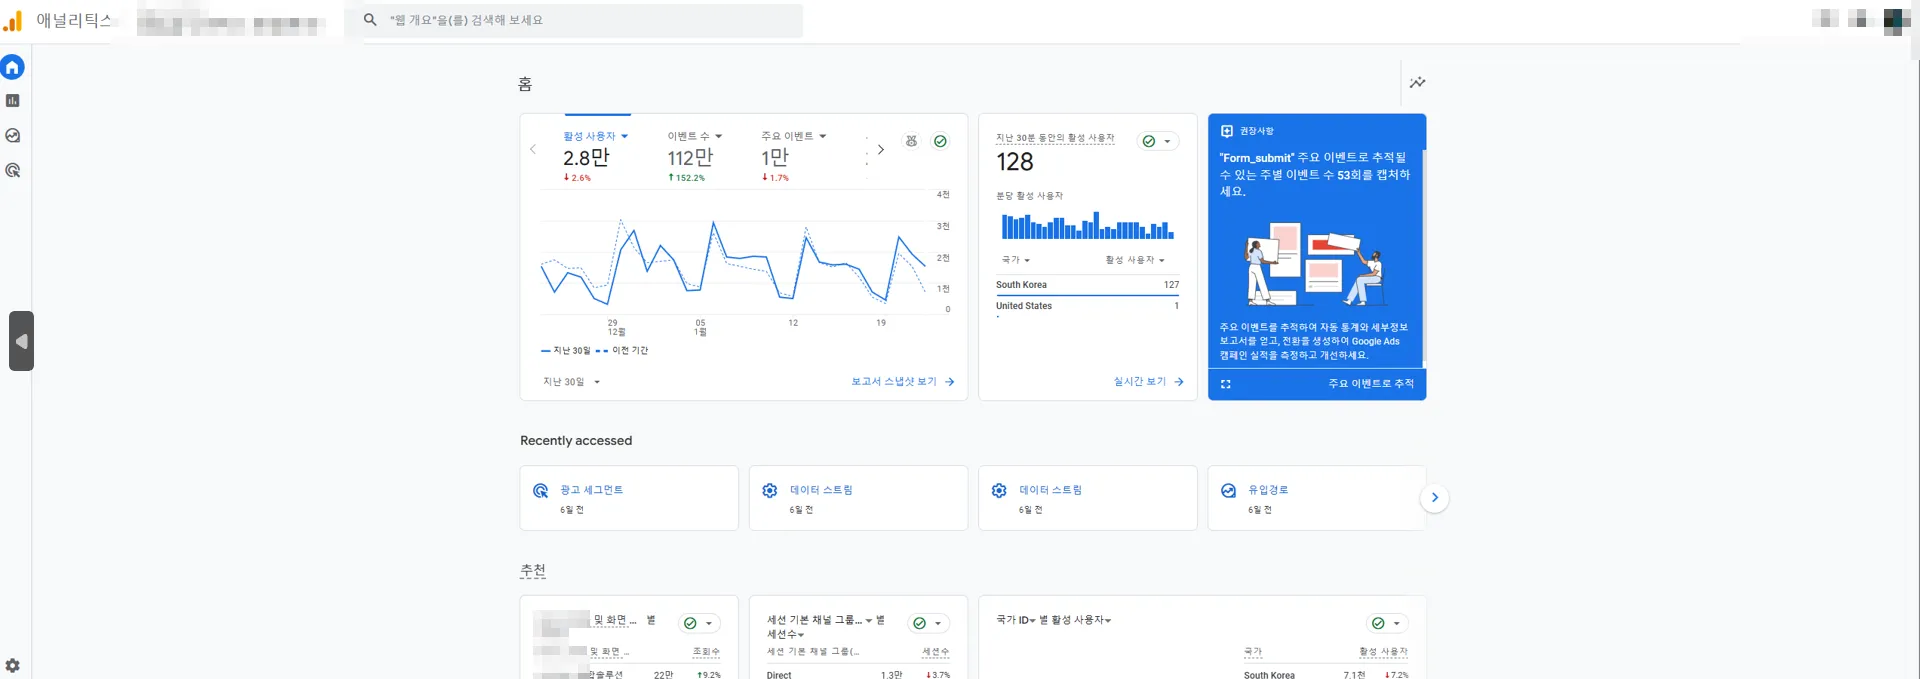
Task: Open the Home icon in left sidebar
Action: (13, 67)
